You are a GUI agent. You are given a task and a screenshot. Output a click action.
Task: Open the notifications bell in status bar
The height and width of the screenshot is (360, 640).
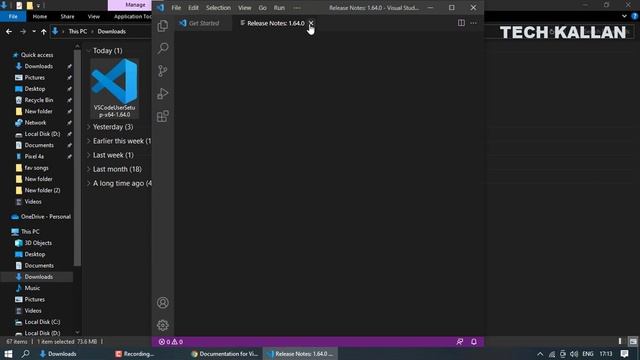click(474, 342)
